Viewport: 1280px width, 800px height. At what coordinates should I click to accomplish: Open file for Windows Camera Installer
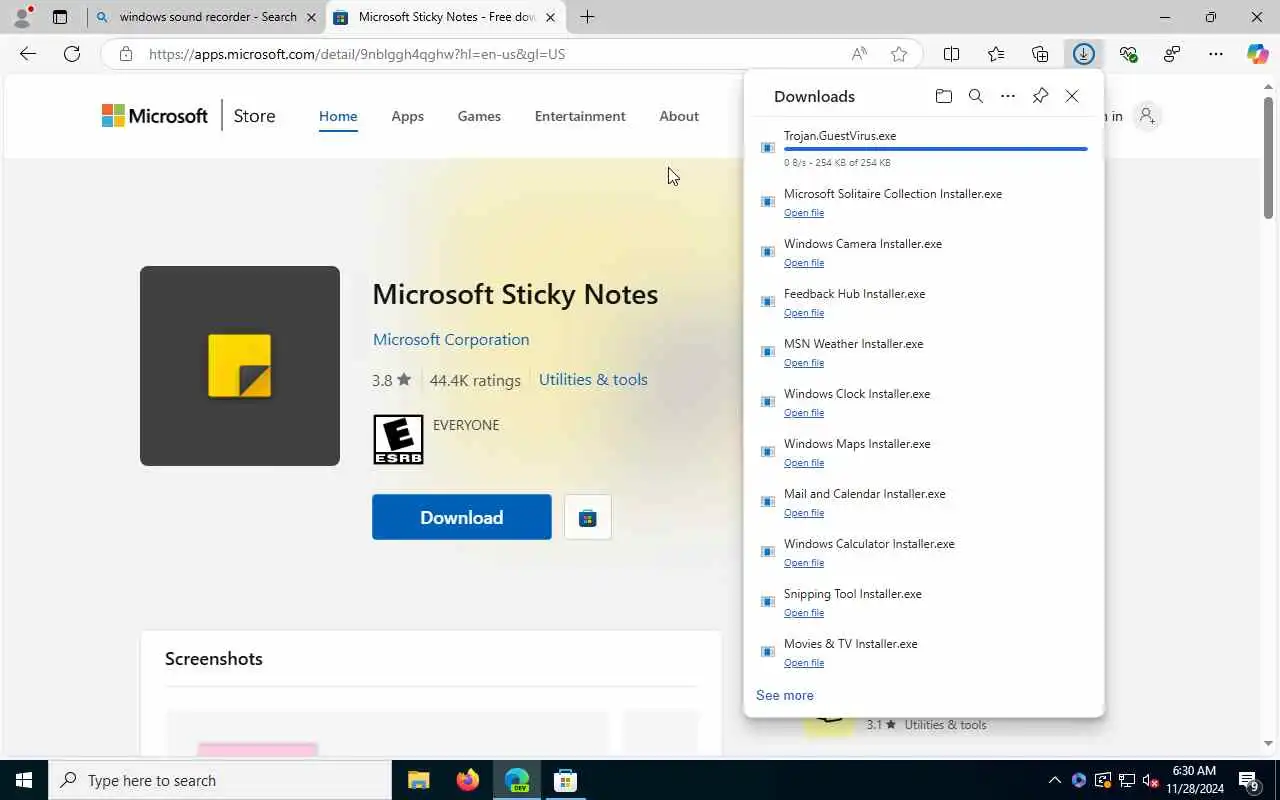(804, 263)
